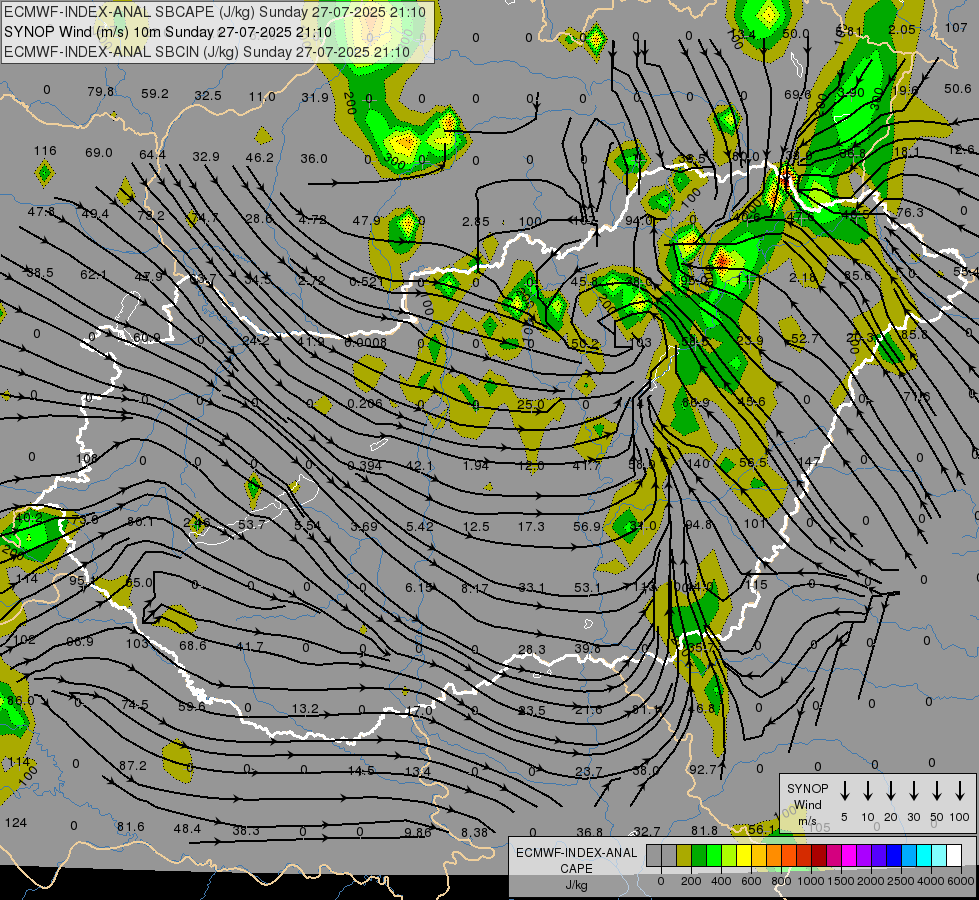Click the map value '33.1'
Viewport: 979px width, 900px height.
pos(532,588)
